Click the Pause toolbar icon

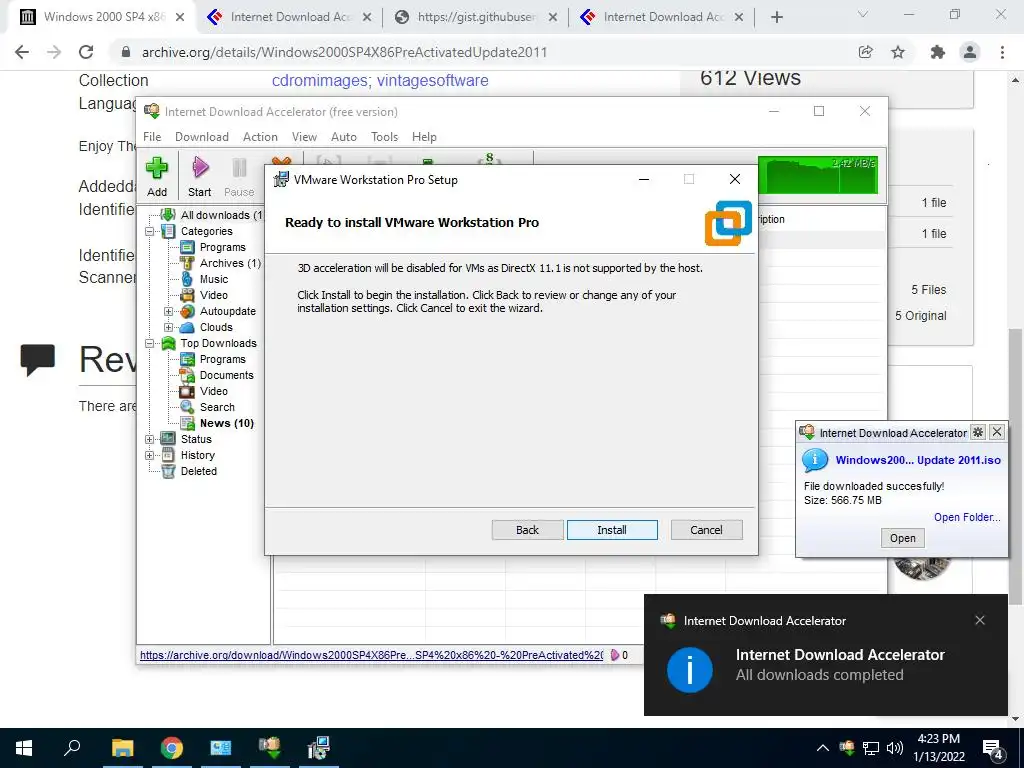pyautogui.click(x=239, y=168)
